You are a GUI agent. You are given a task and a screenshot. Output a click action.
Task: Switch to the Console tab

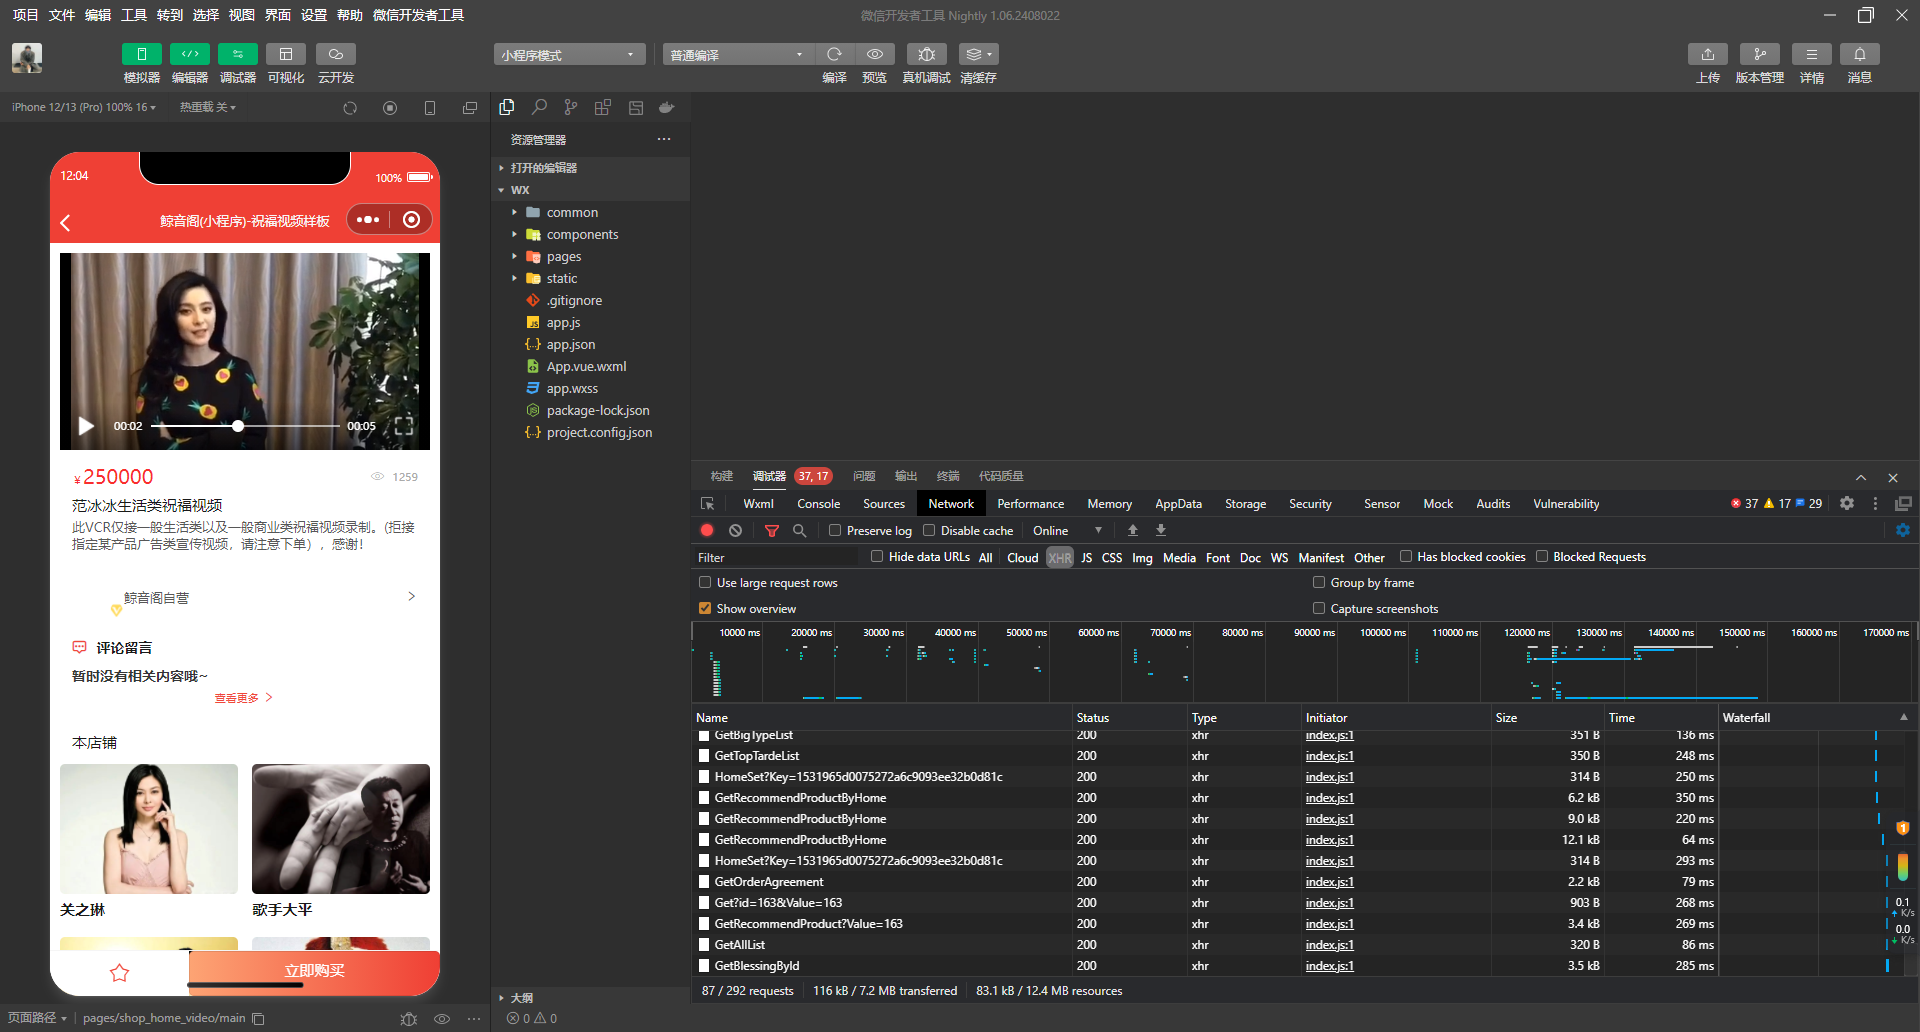pos(818,504)
